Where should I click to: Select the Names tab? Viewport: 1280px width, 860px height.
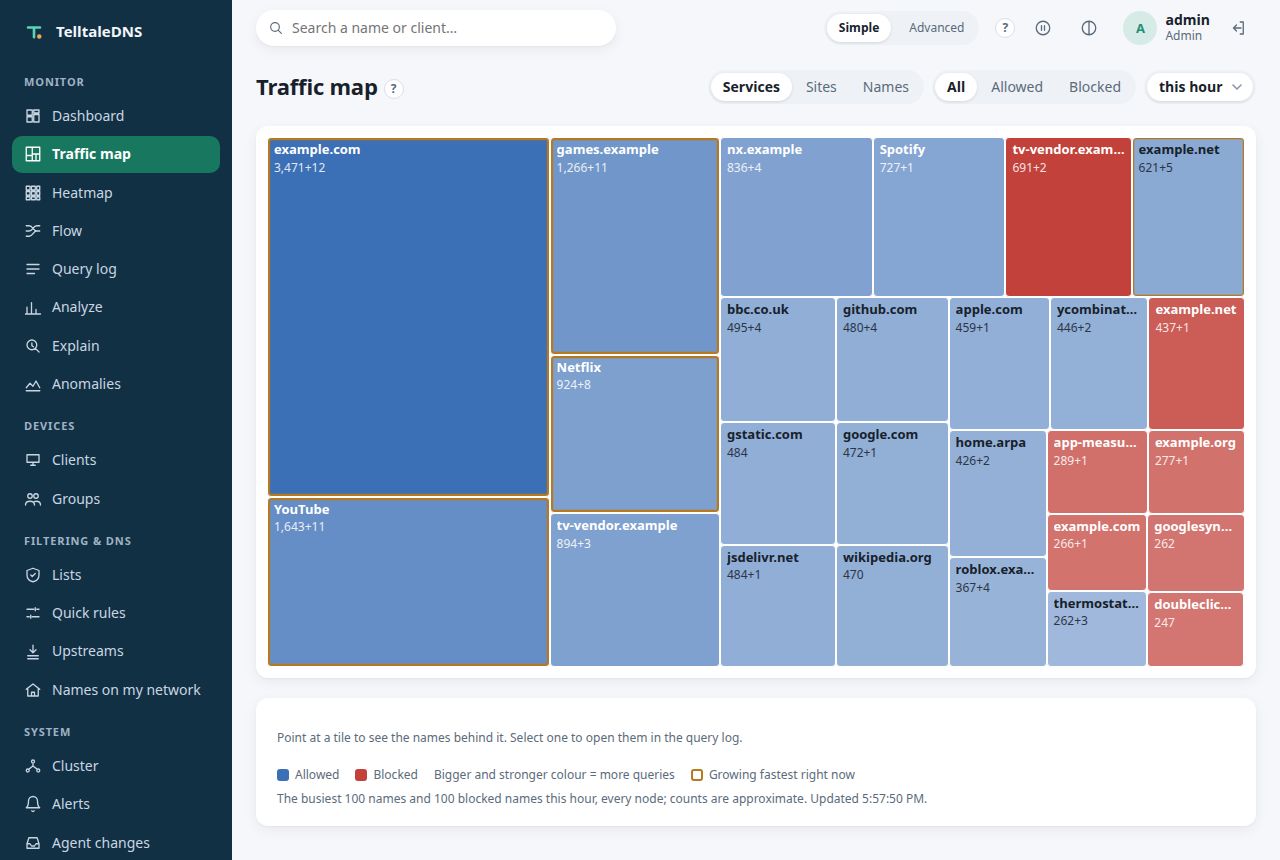point(885,87)
